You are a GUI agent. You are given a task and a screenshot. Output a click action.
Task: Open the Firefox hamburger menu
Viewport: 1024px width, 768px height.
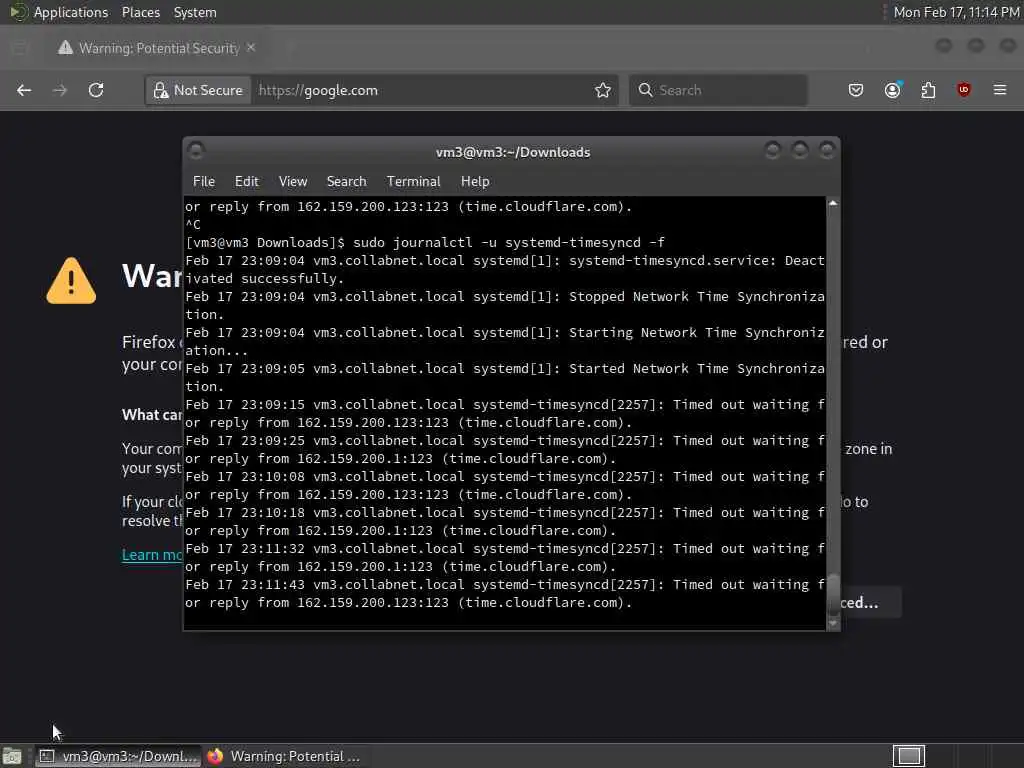click(1000, 90)
